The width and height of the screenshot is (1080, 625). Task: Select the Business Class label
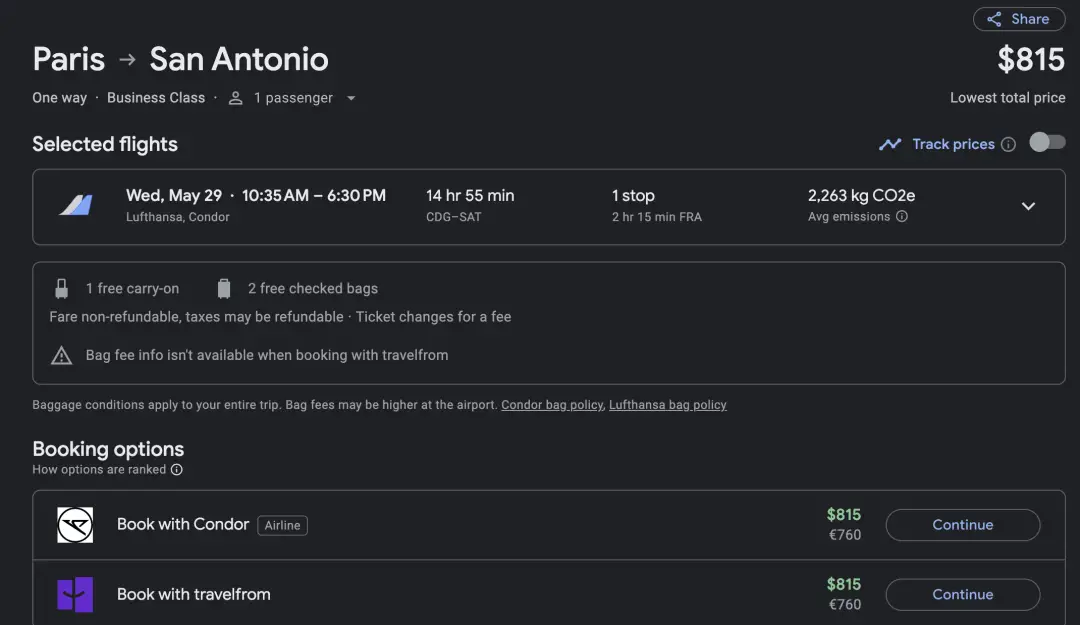tap(156, 98)
